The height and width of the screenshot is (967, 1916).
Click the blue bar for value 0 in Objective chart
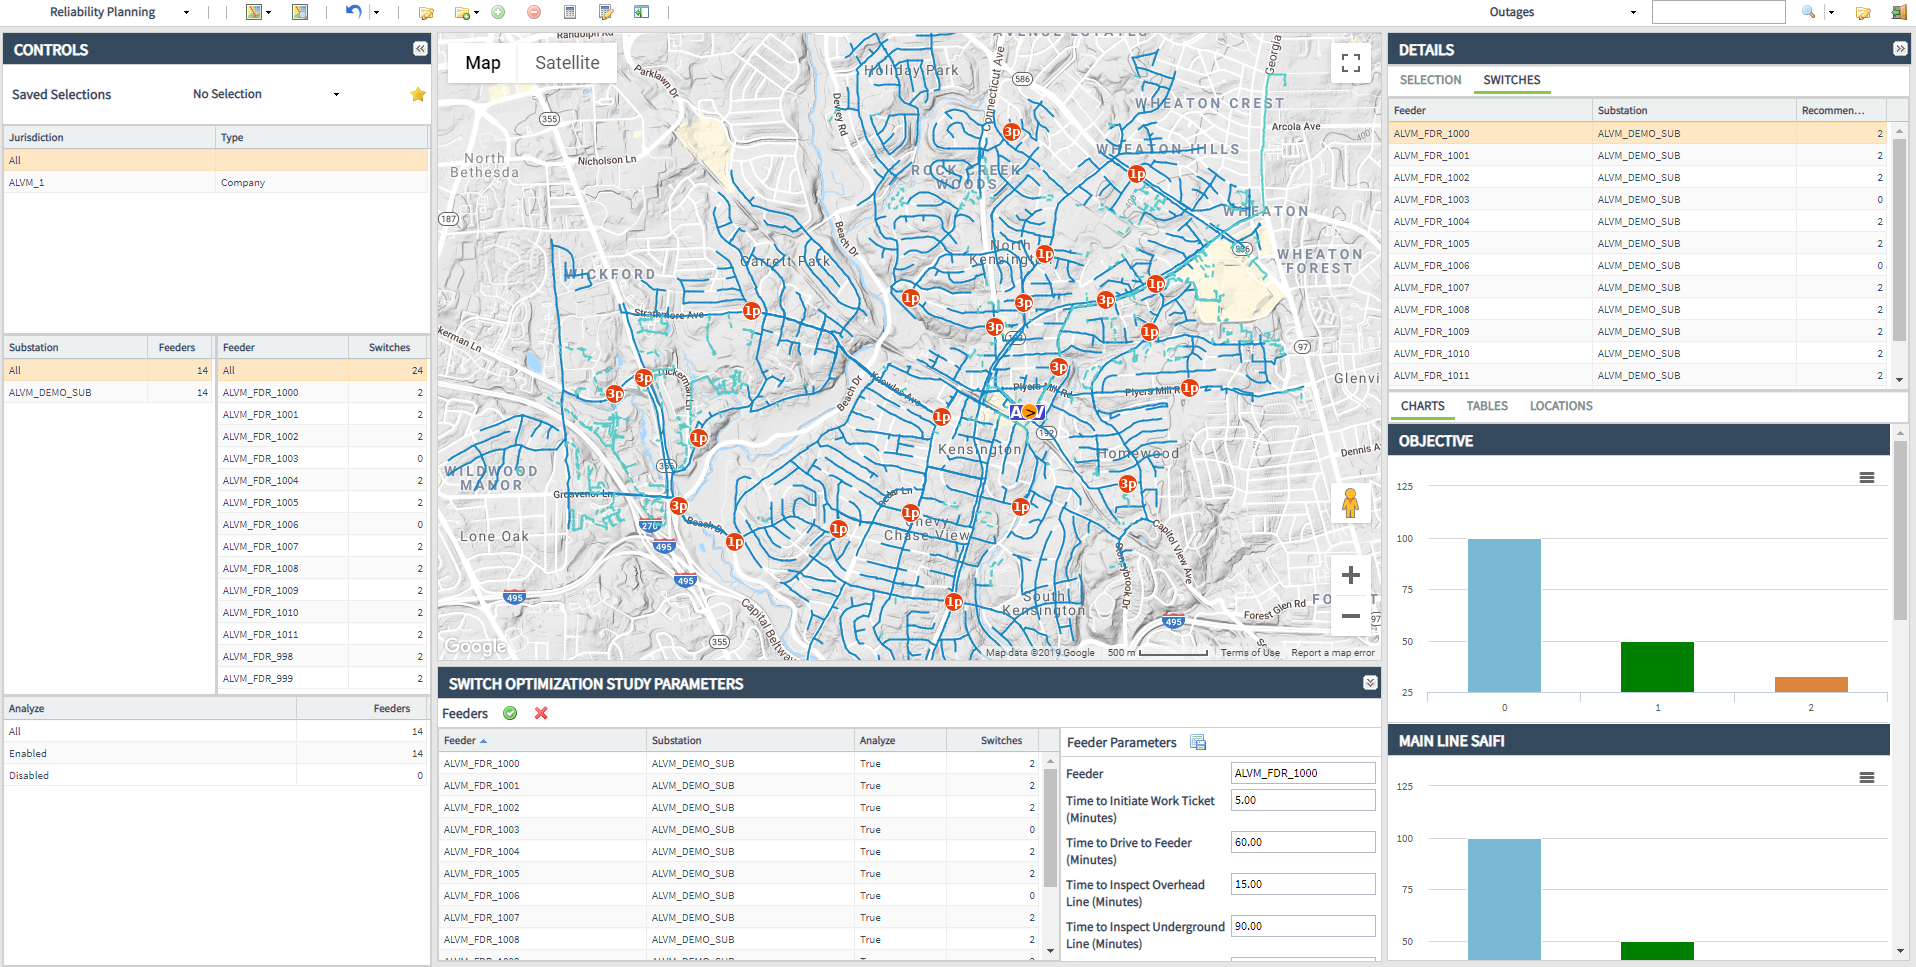(1504, 615)
